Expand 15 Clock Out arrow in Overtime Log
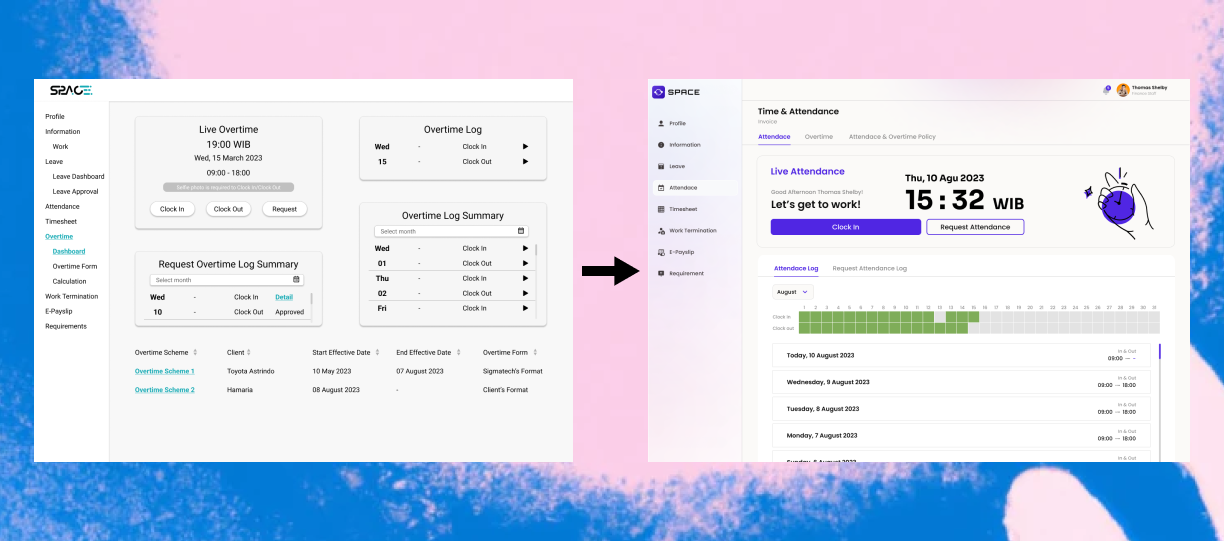The width and height of the screenshot is (1224, 541). (525, 162)
